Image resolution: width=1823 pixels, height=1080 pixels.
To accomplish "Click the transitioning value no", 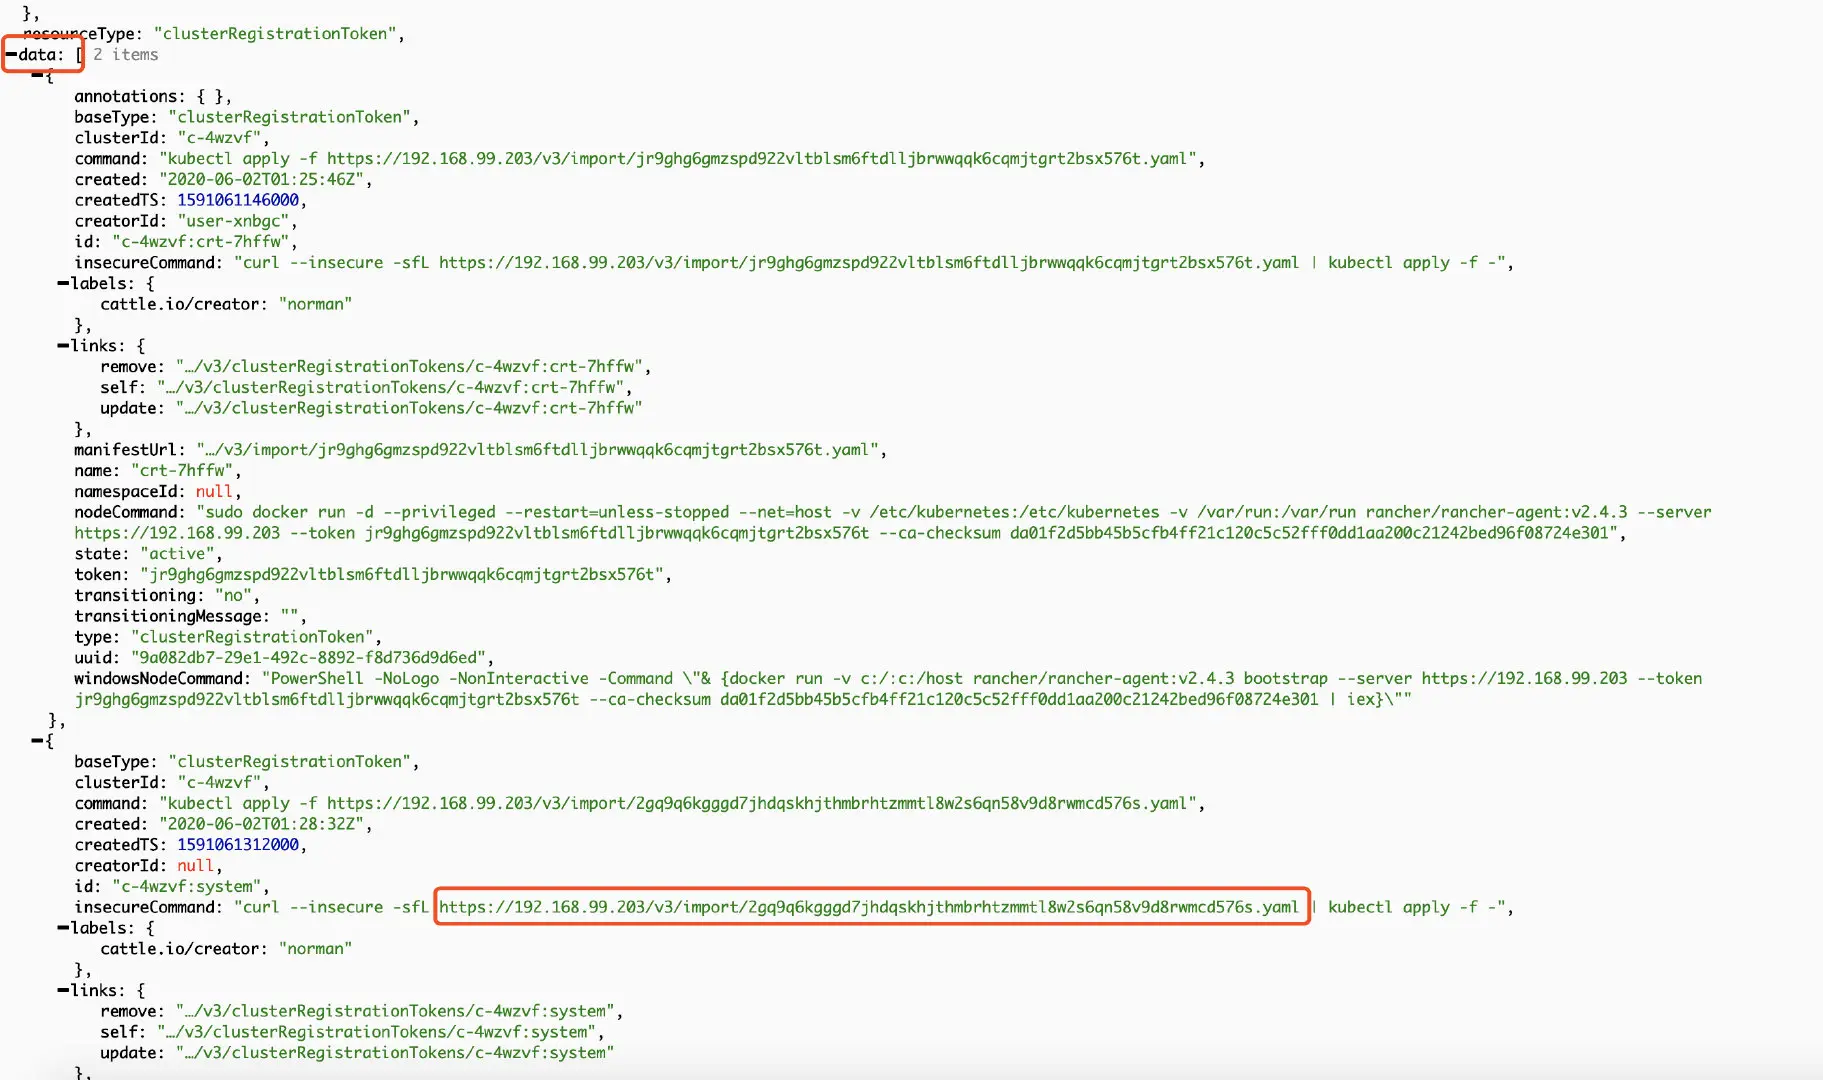I will point(234,596).
